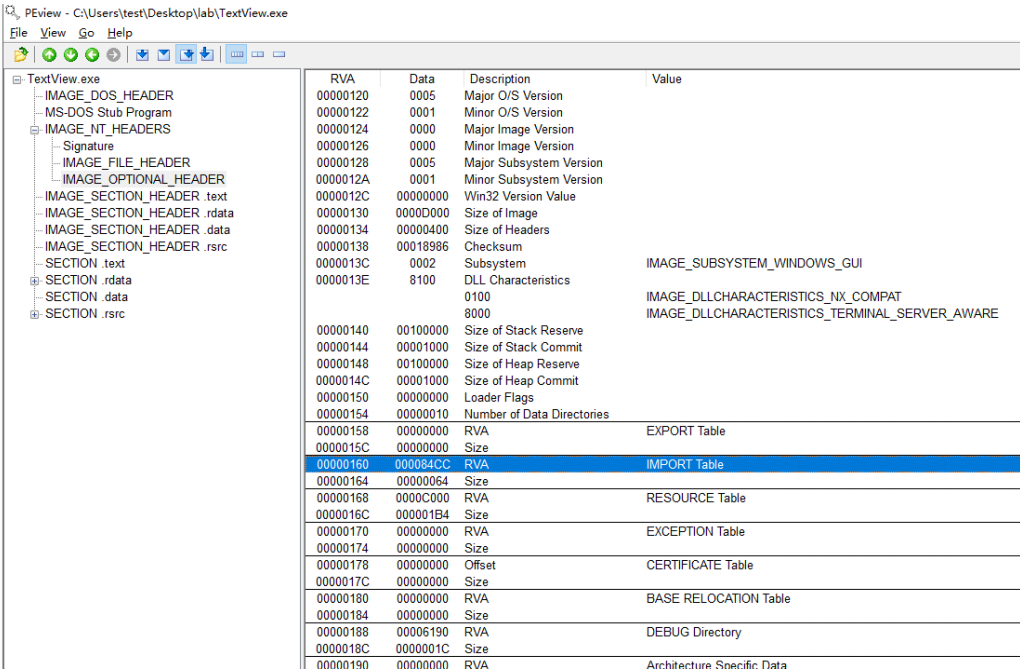
Task: Select the single-segment width toolbar icon
Action: click(279, 55)
